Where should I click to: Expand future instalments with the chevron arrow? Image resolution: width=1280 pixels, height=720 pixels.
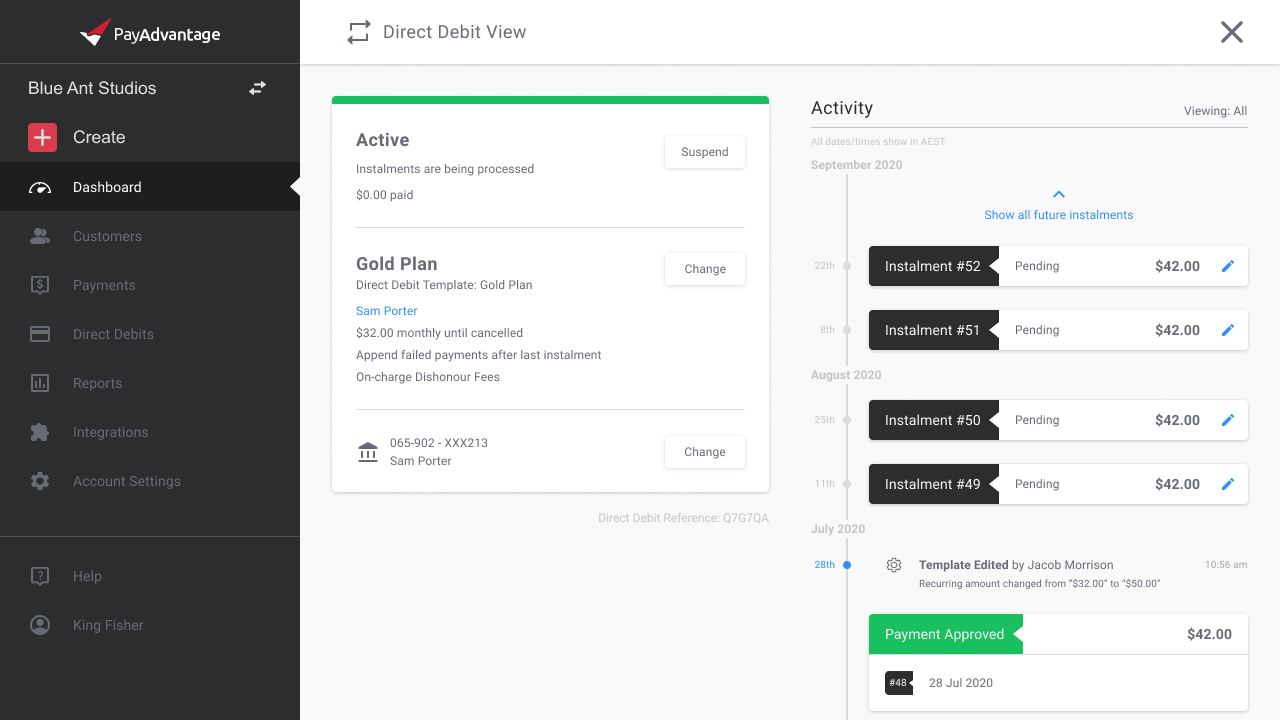1059,195
